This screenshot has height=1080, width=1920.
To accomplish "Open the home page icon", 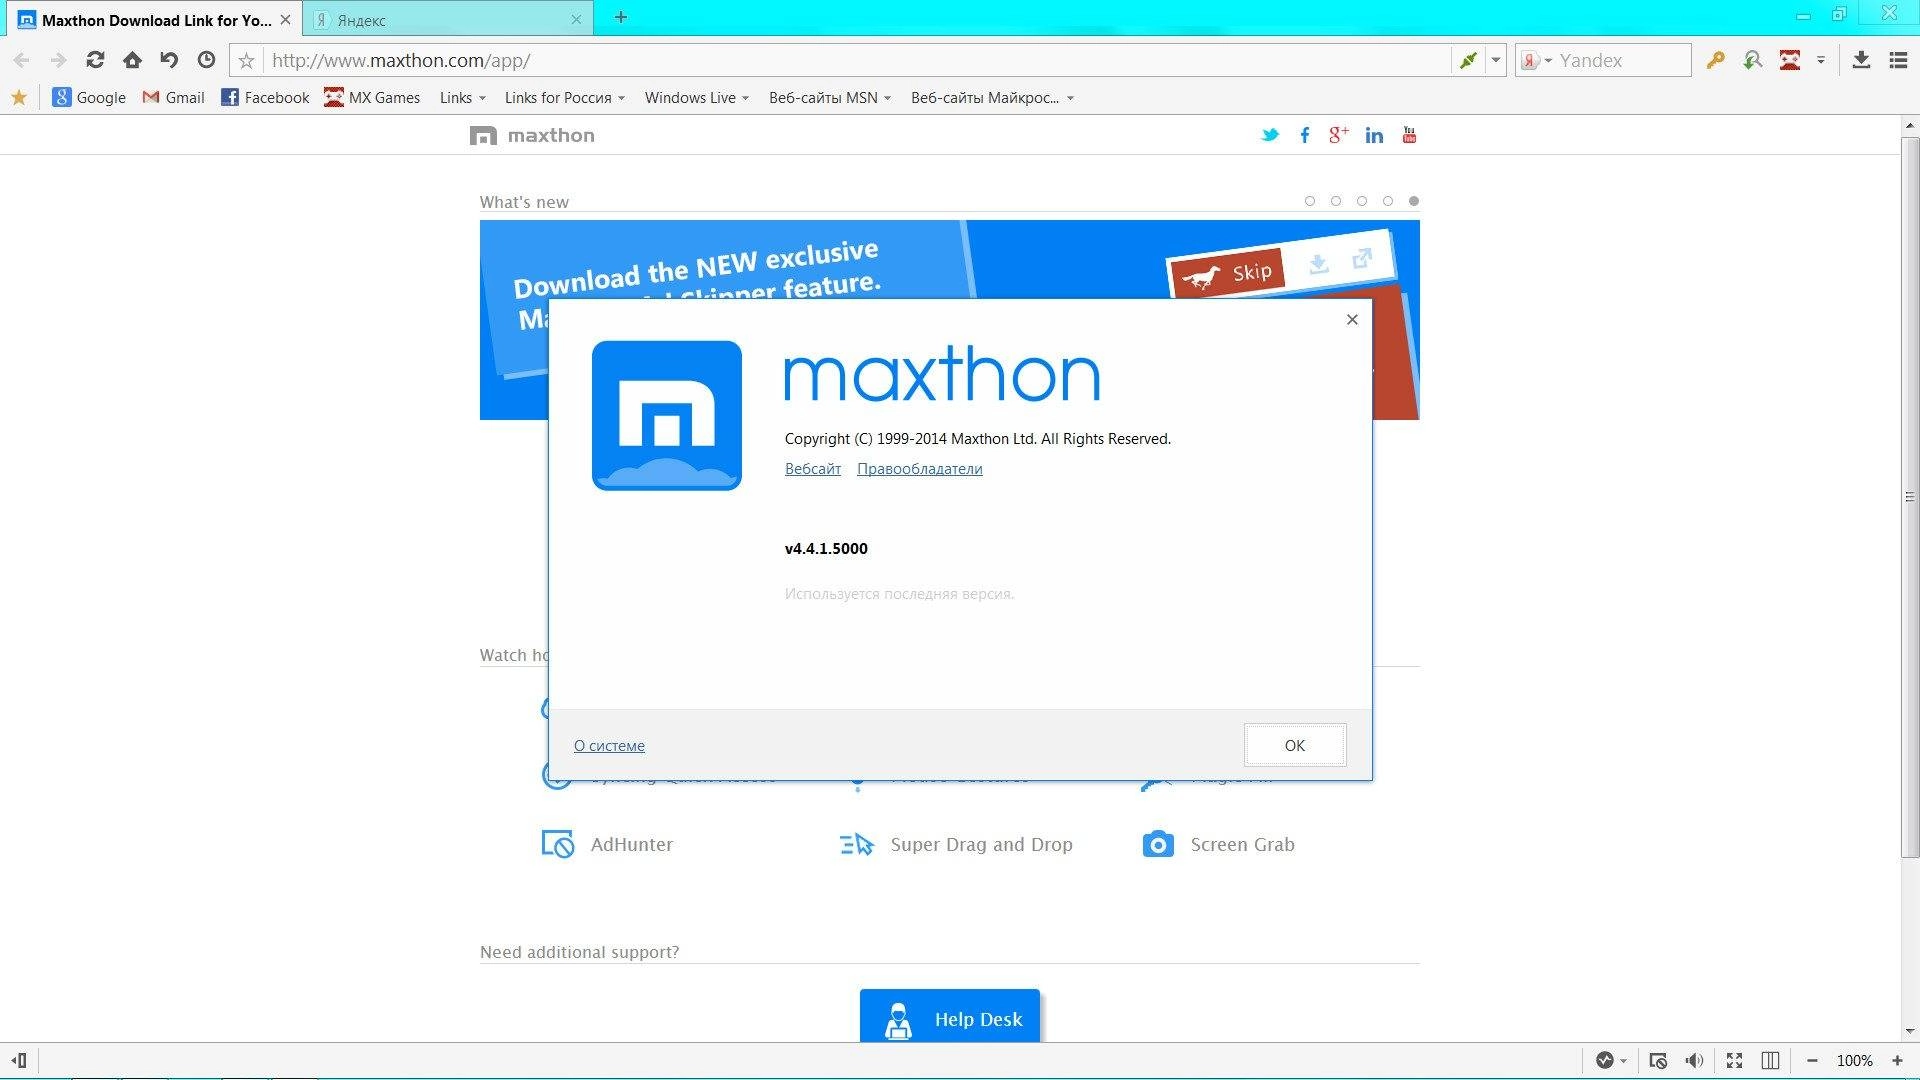I will [132, 60].
